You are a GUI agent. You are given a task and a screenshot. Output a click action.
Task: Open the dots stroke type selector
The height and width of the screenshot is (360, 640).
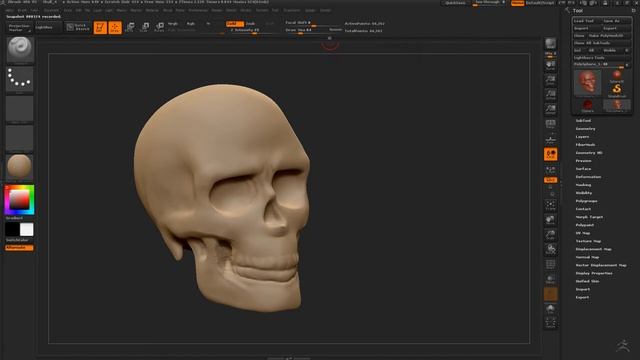point(20,79)
